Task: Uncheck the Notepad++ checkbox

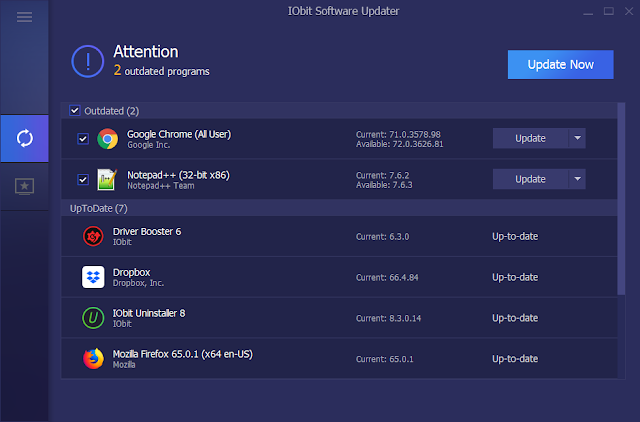Action: [x=83, y=180]
